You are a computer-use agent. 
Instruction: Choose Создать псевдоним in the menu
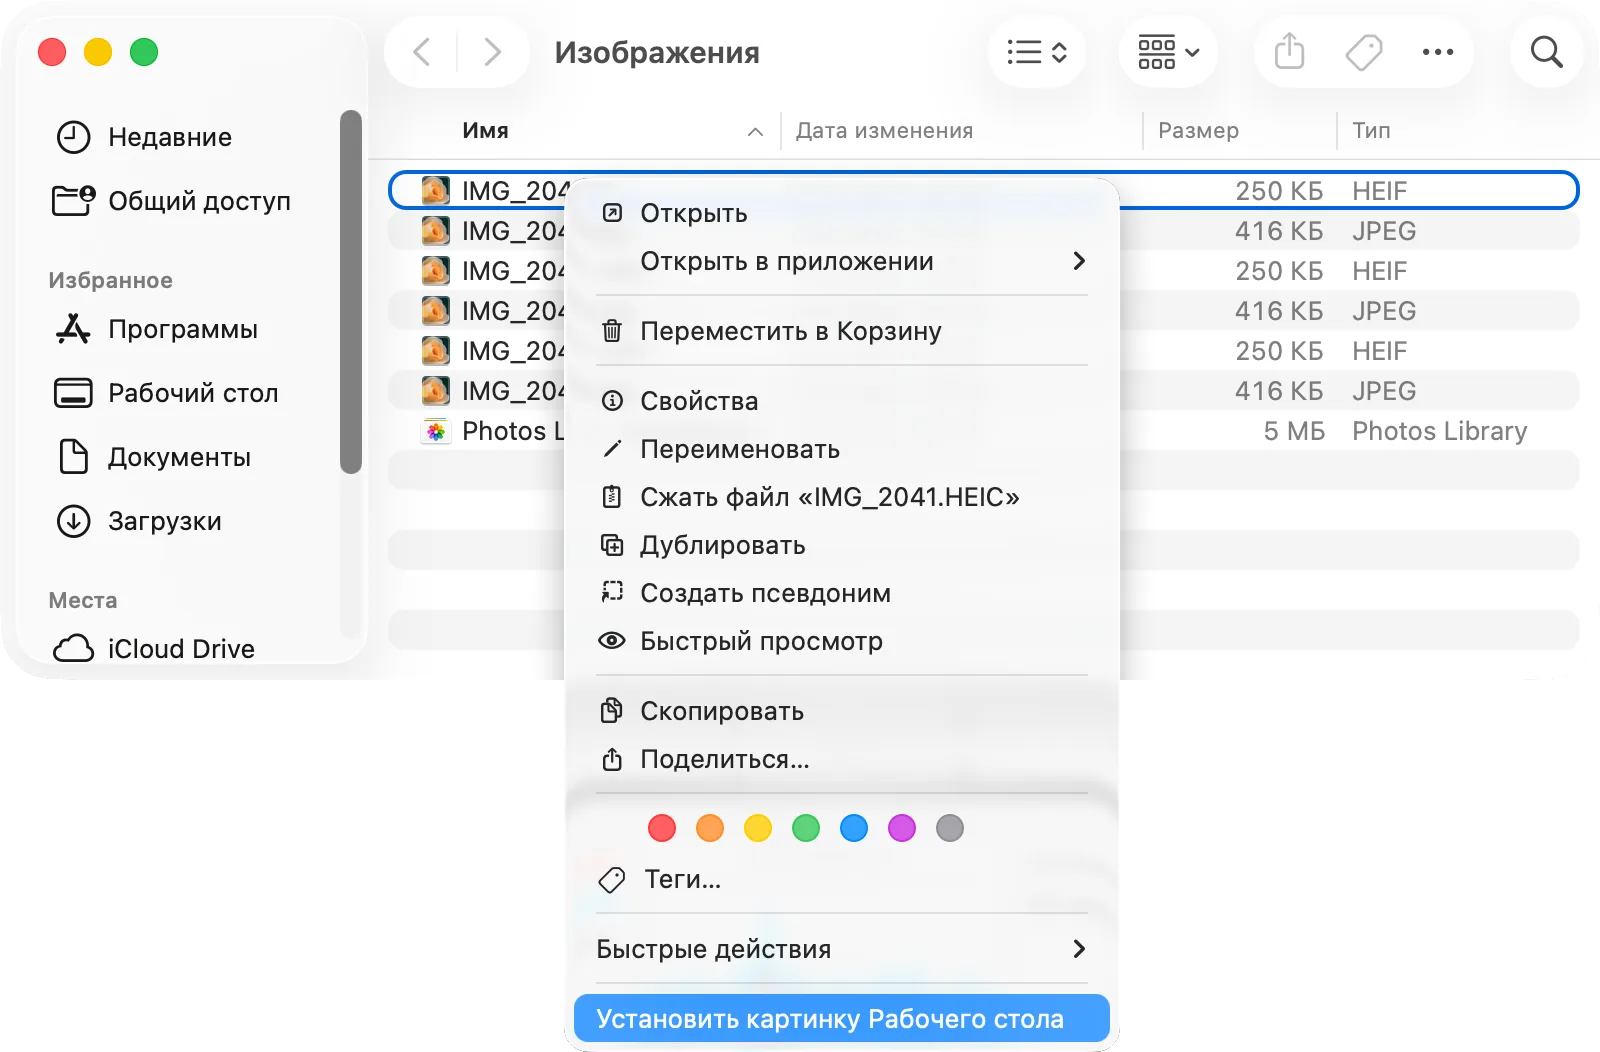841,593
